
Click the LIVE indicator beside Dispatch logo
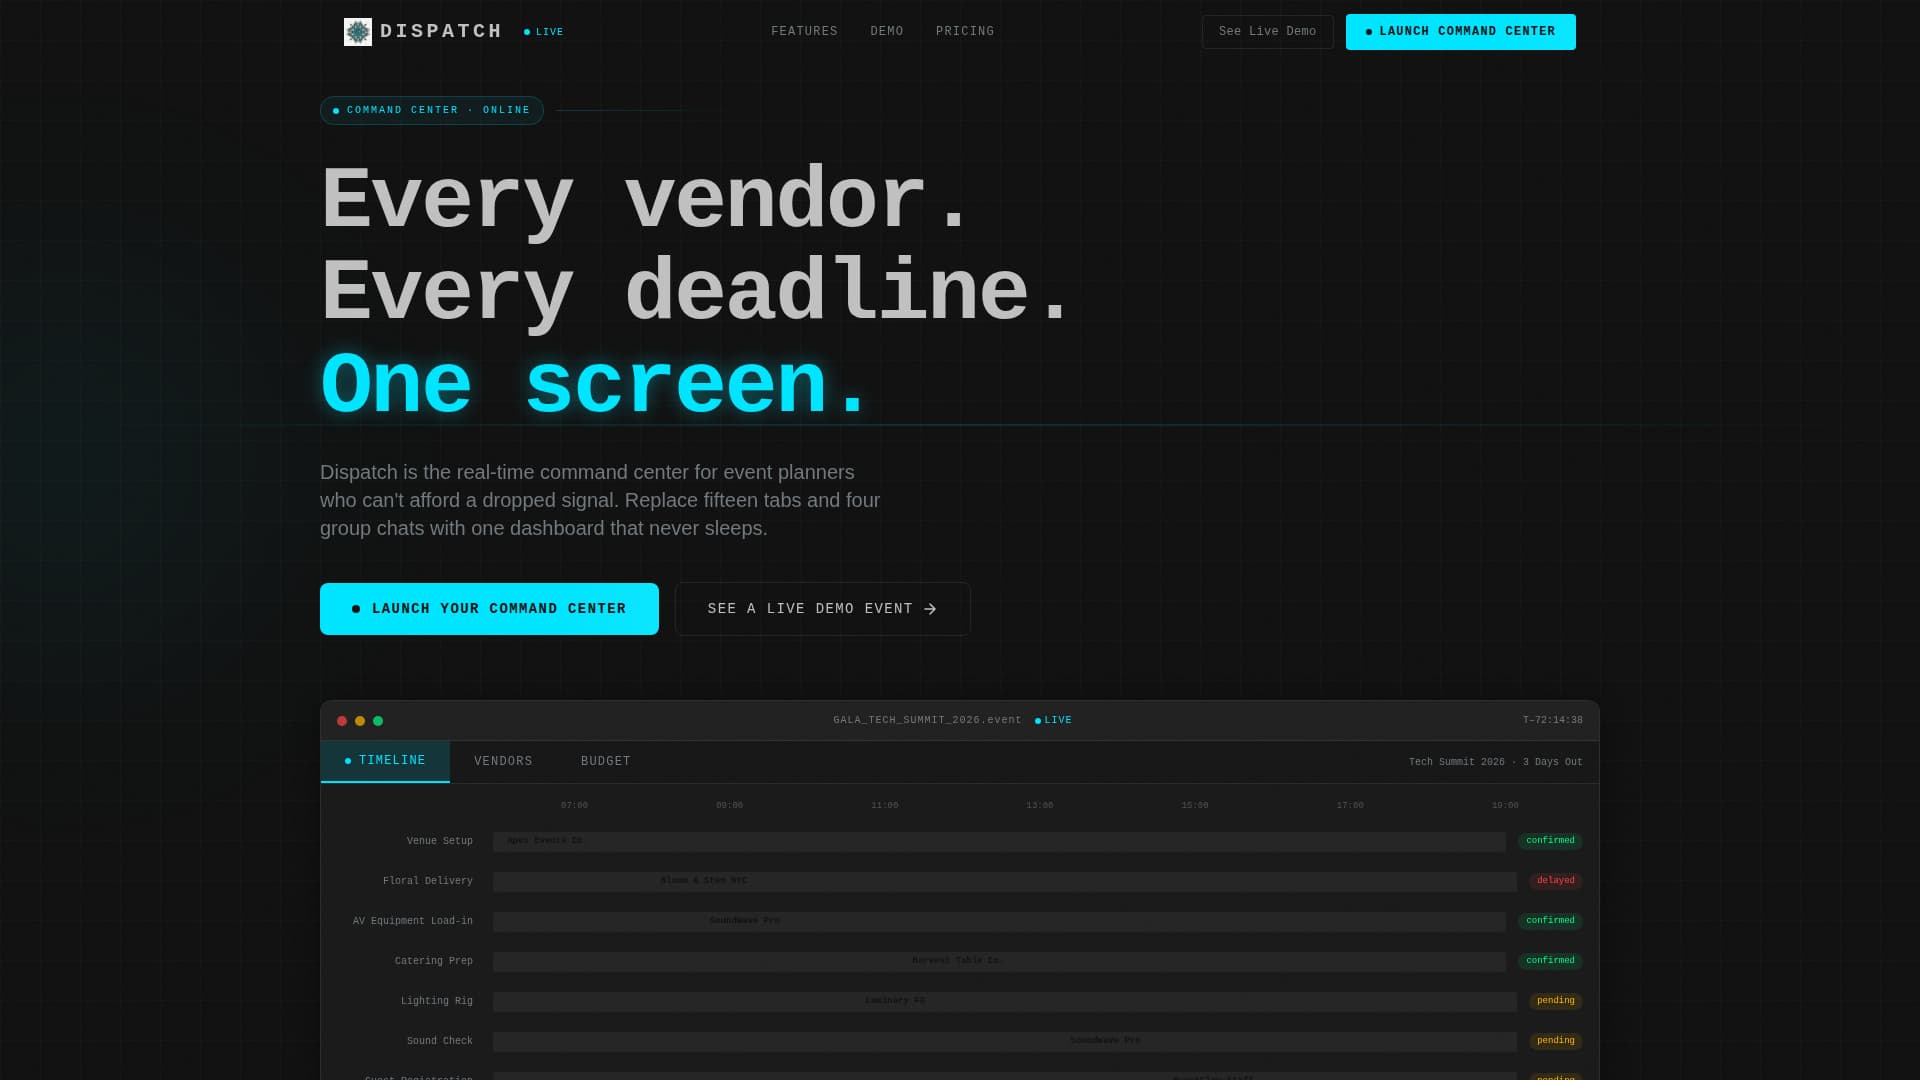(544, 32)
